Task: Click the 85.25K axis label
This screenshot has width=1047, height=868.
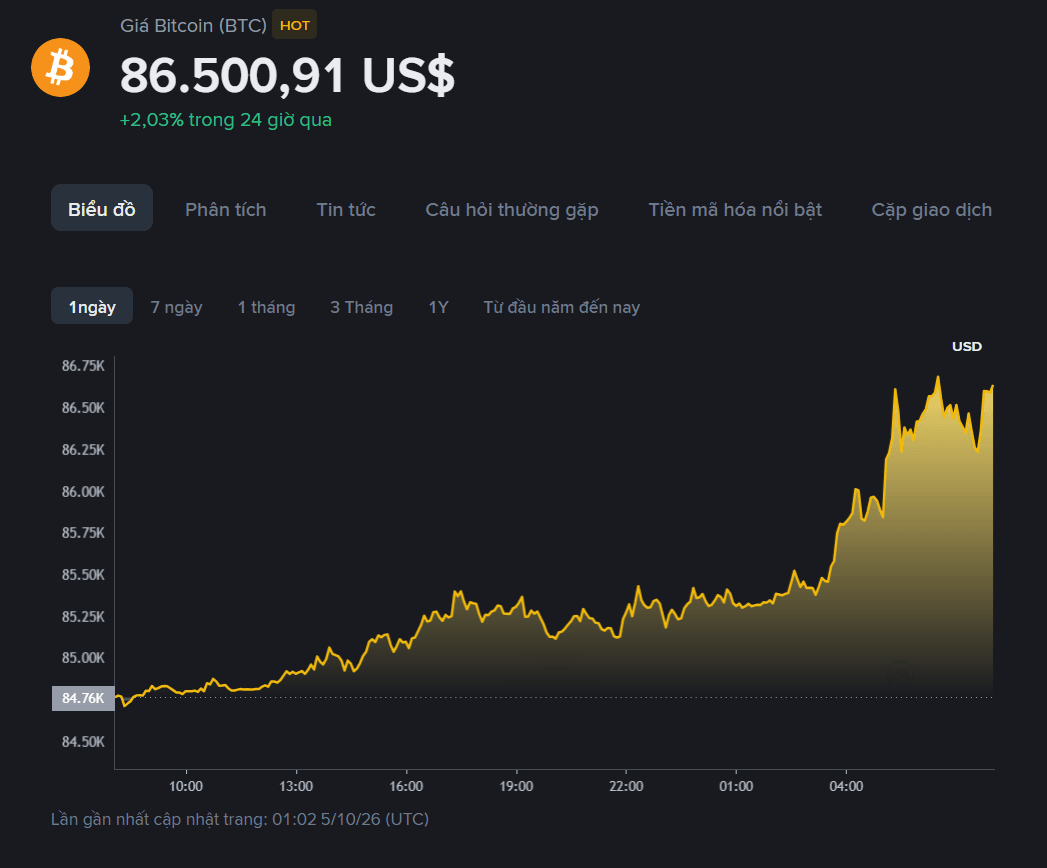Action: point(83,616)
